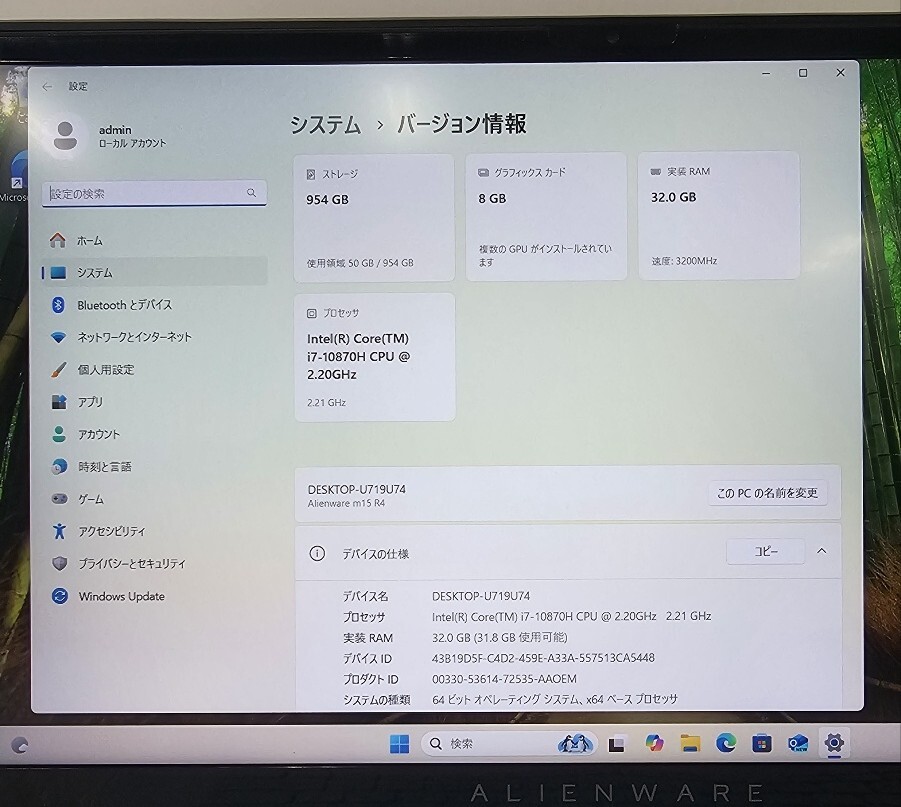Open ホーム in the sidebar
Image resolution: width=901 pixels, height=807 pixels.
point(154,240)
